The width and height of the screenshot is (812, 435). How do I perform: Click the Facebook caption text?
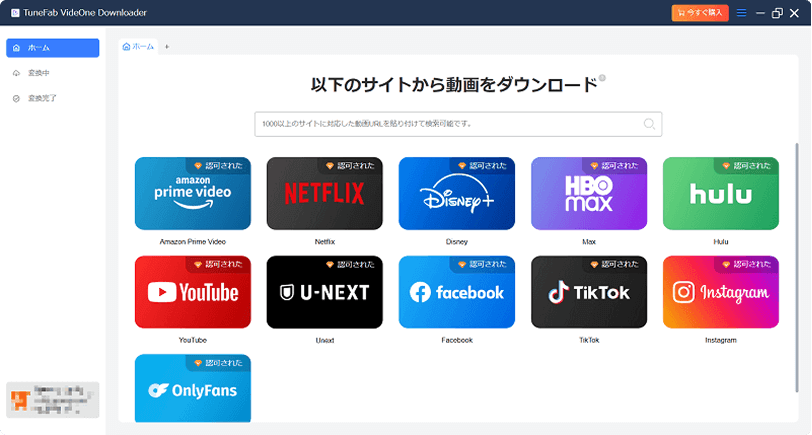457,340
